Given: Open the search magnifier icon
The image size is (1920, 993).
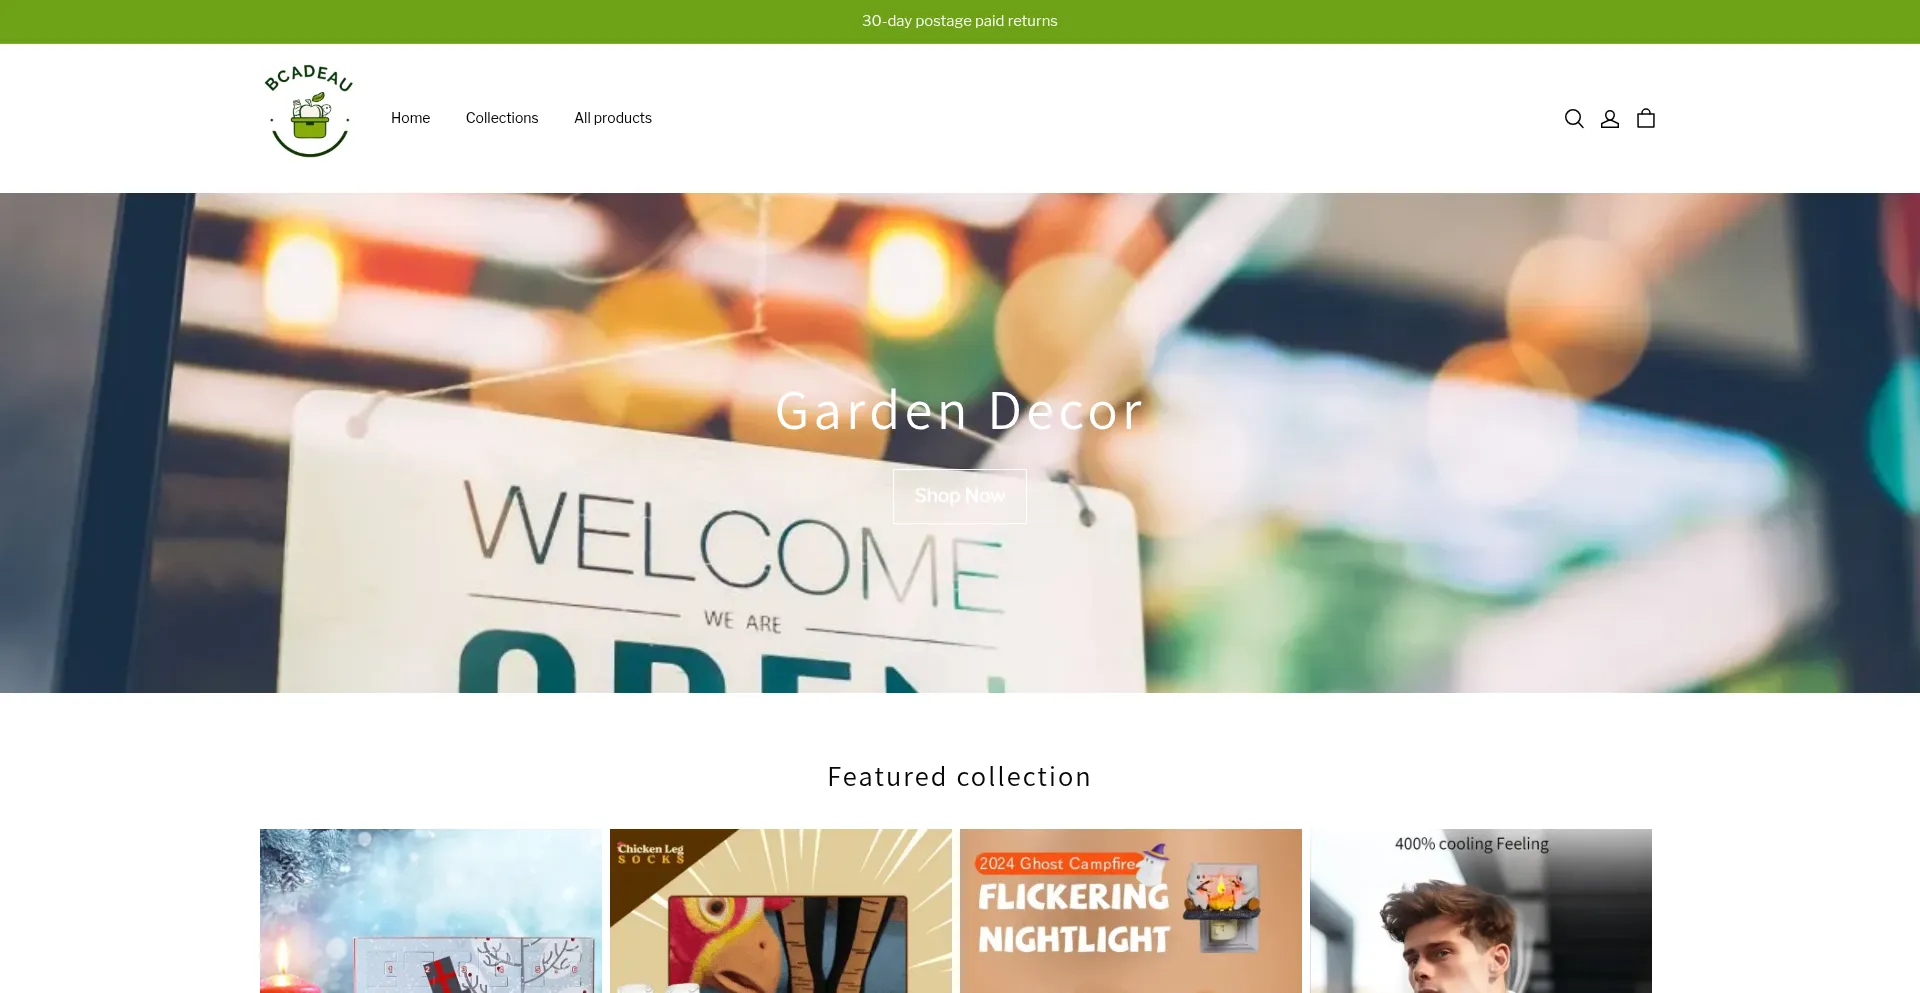Looking at the screenshot, I should tap(1574, 119).
